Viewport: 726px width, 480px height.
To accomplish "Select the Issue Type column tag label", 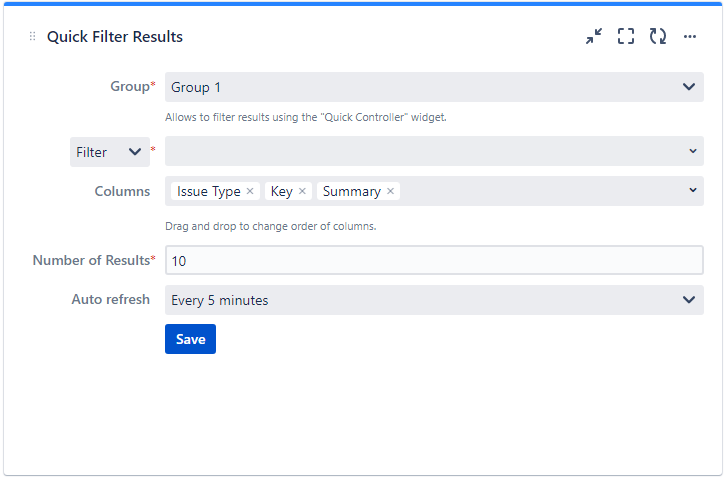I will click(x=208, y=191).
